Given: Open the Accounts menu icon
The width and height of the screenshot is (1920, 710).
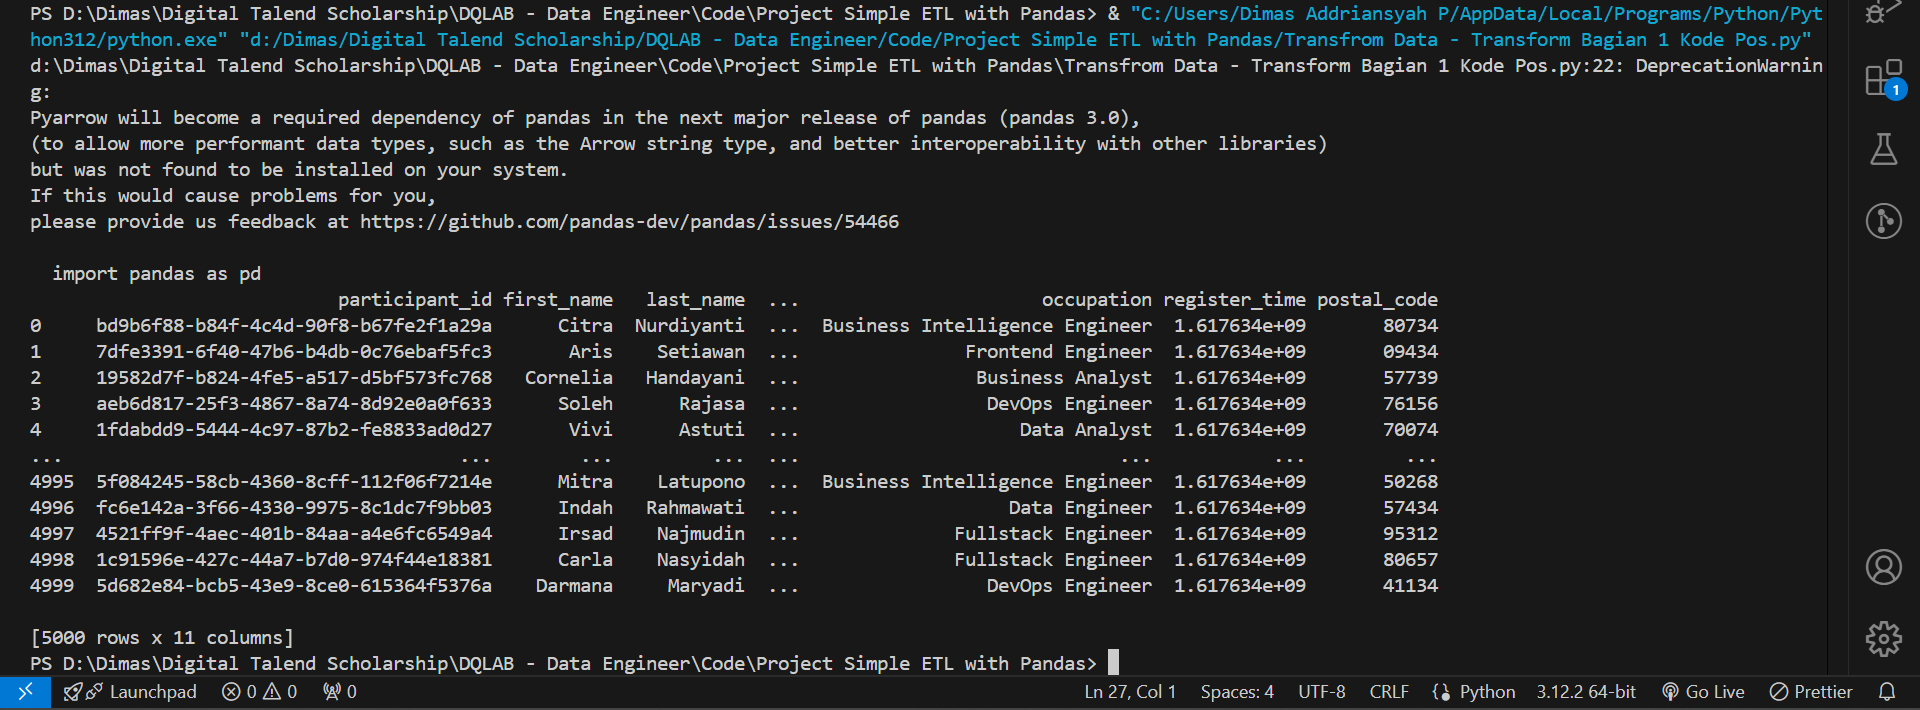Looking at the screenshot, I should pyautogui.click(x=1883, y=567).
